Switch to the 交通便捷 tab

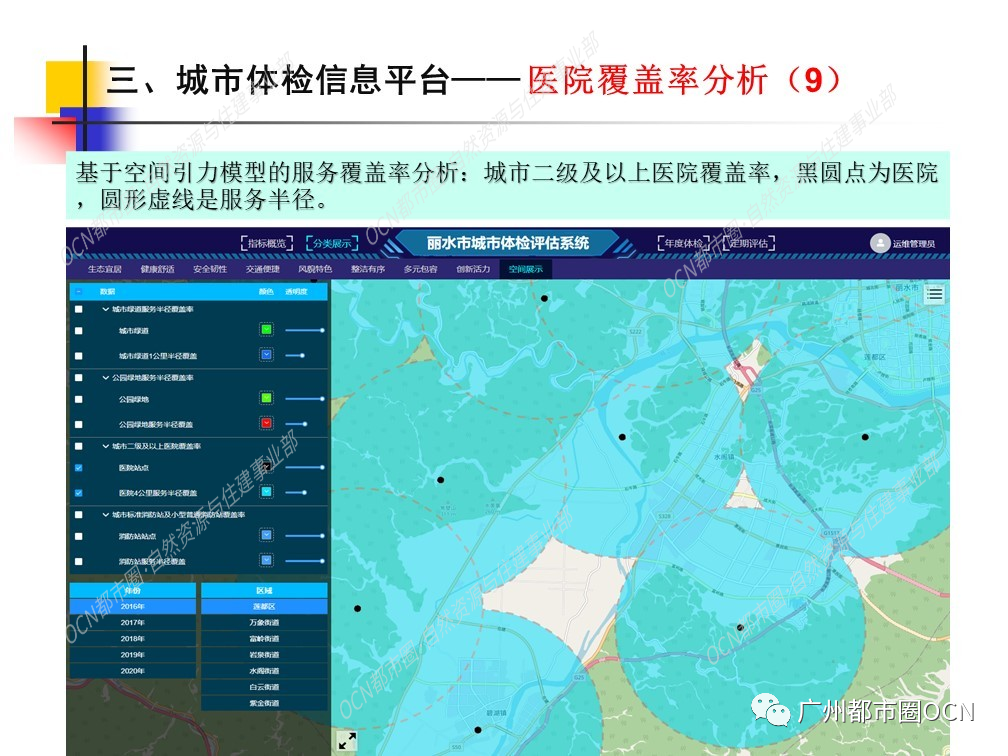[263, 269]
